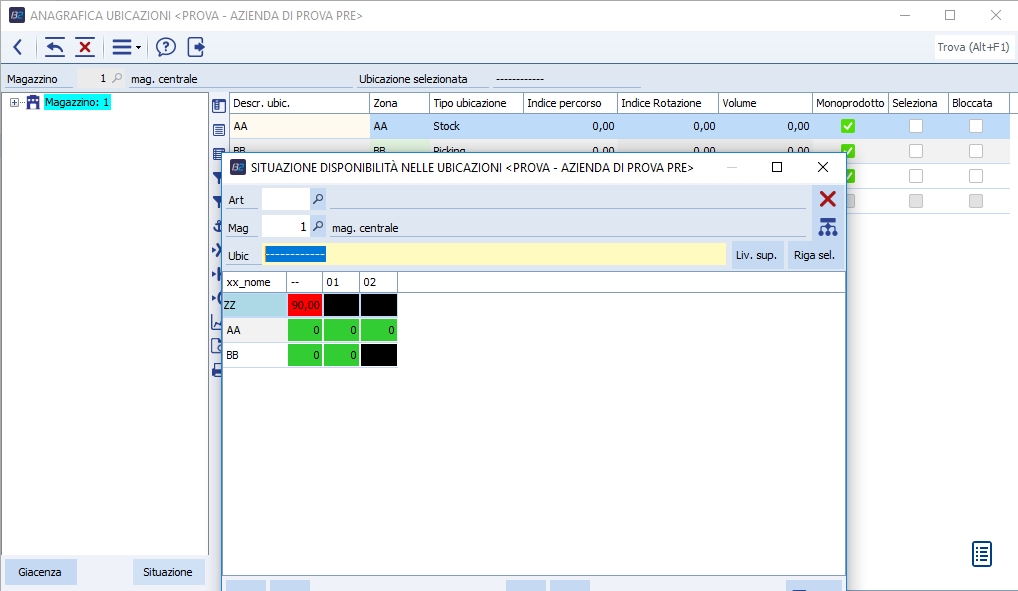Expand the Magazzino: 1 tree node

(x=14, y=102)
